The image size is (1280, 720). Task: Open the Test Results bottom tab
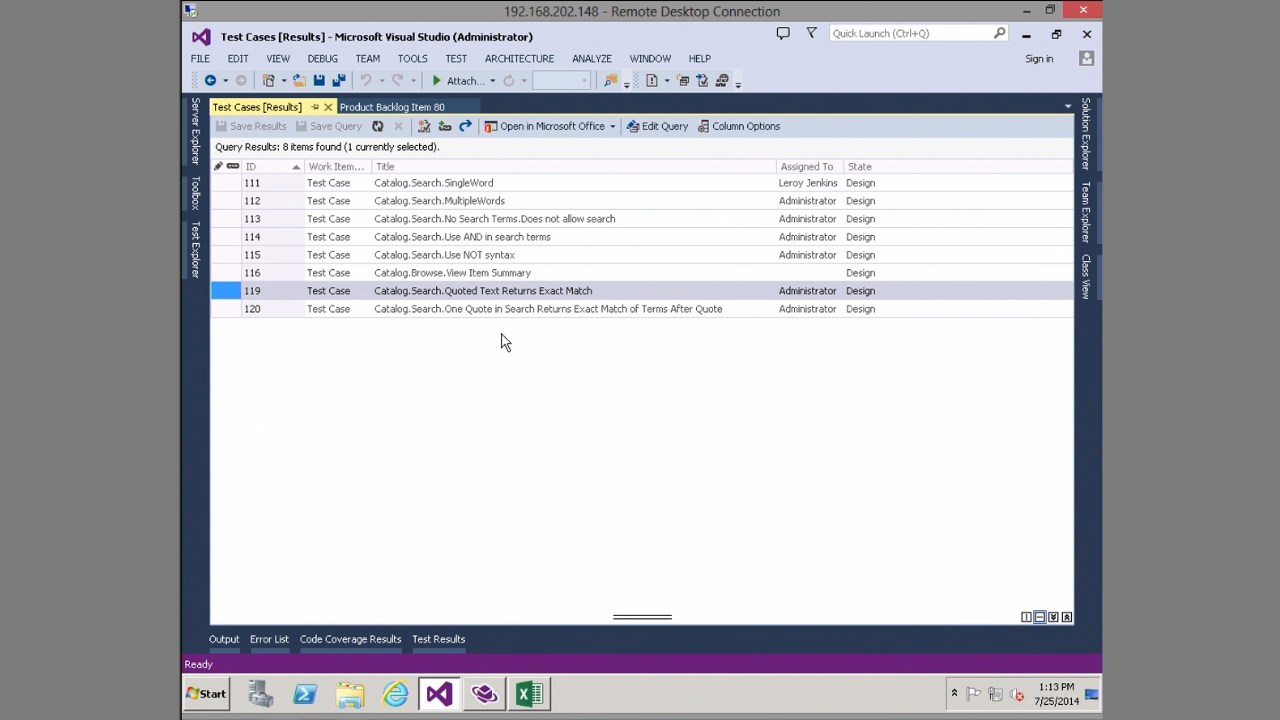(438, 639)
